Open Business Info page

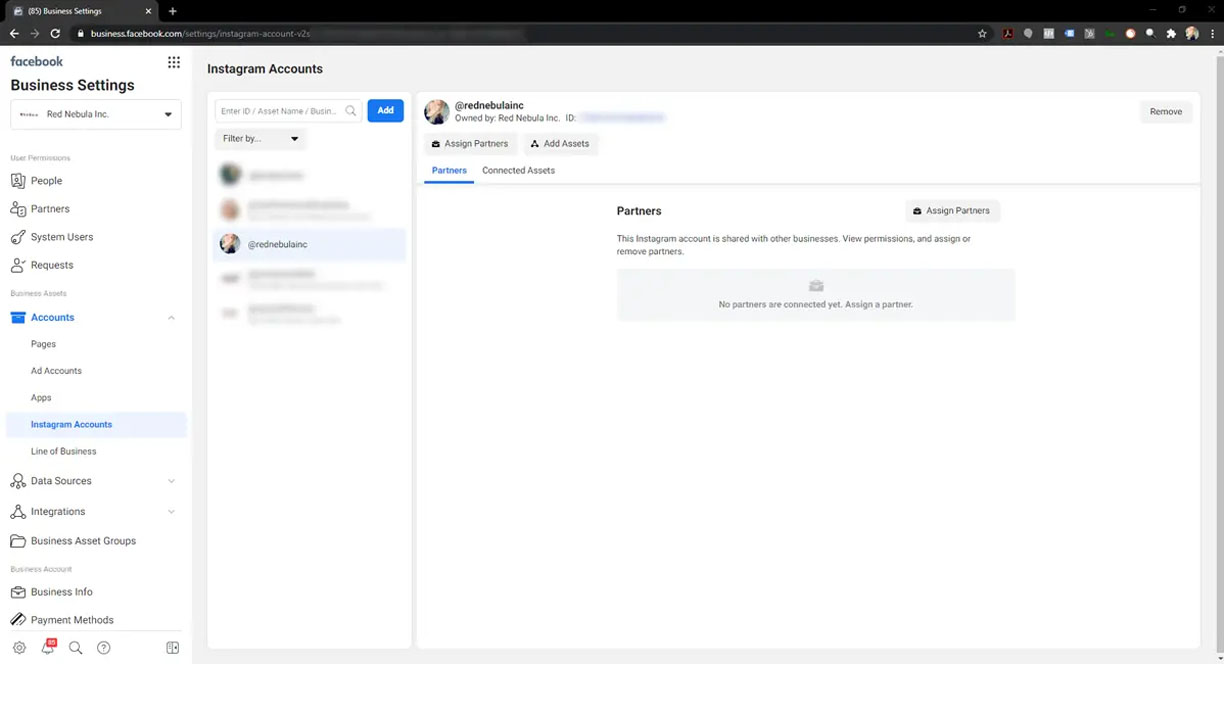61,592
